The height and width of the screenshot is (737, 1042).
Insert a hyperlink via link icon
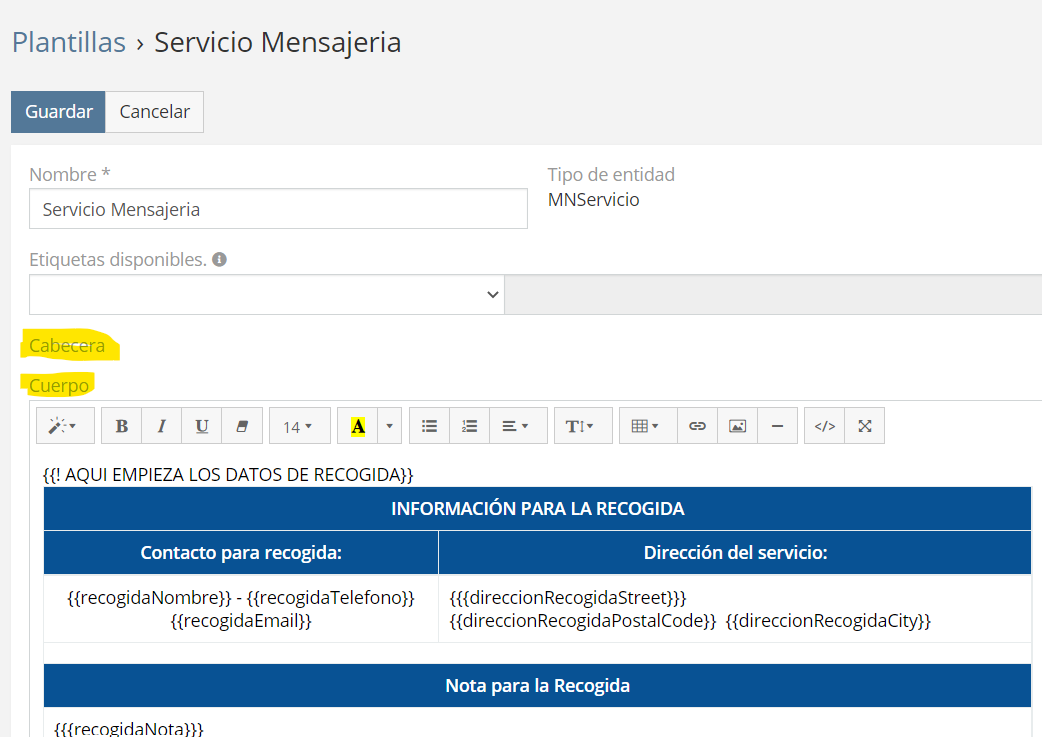pos(697,426)
